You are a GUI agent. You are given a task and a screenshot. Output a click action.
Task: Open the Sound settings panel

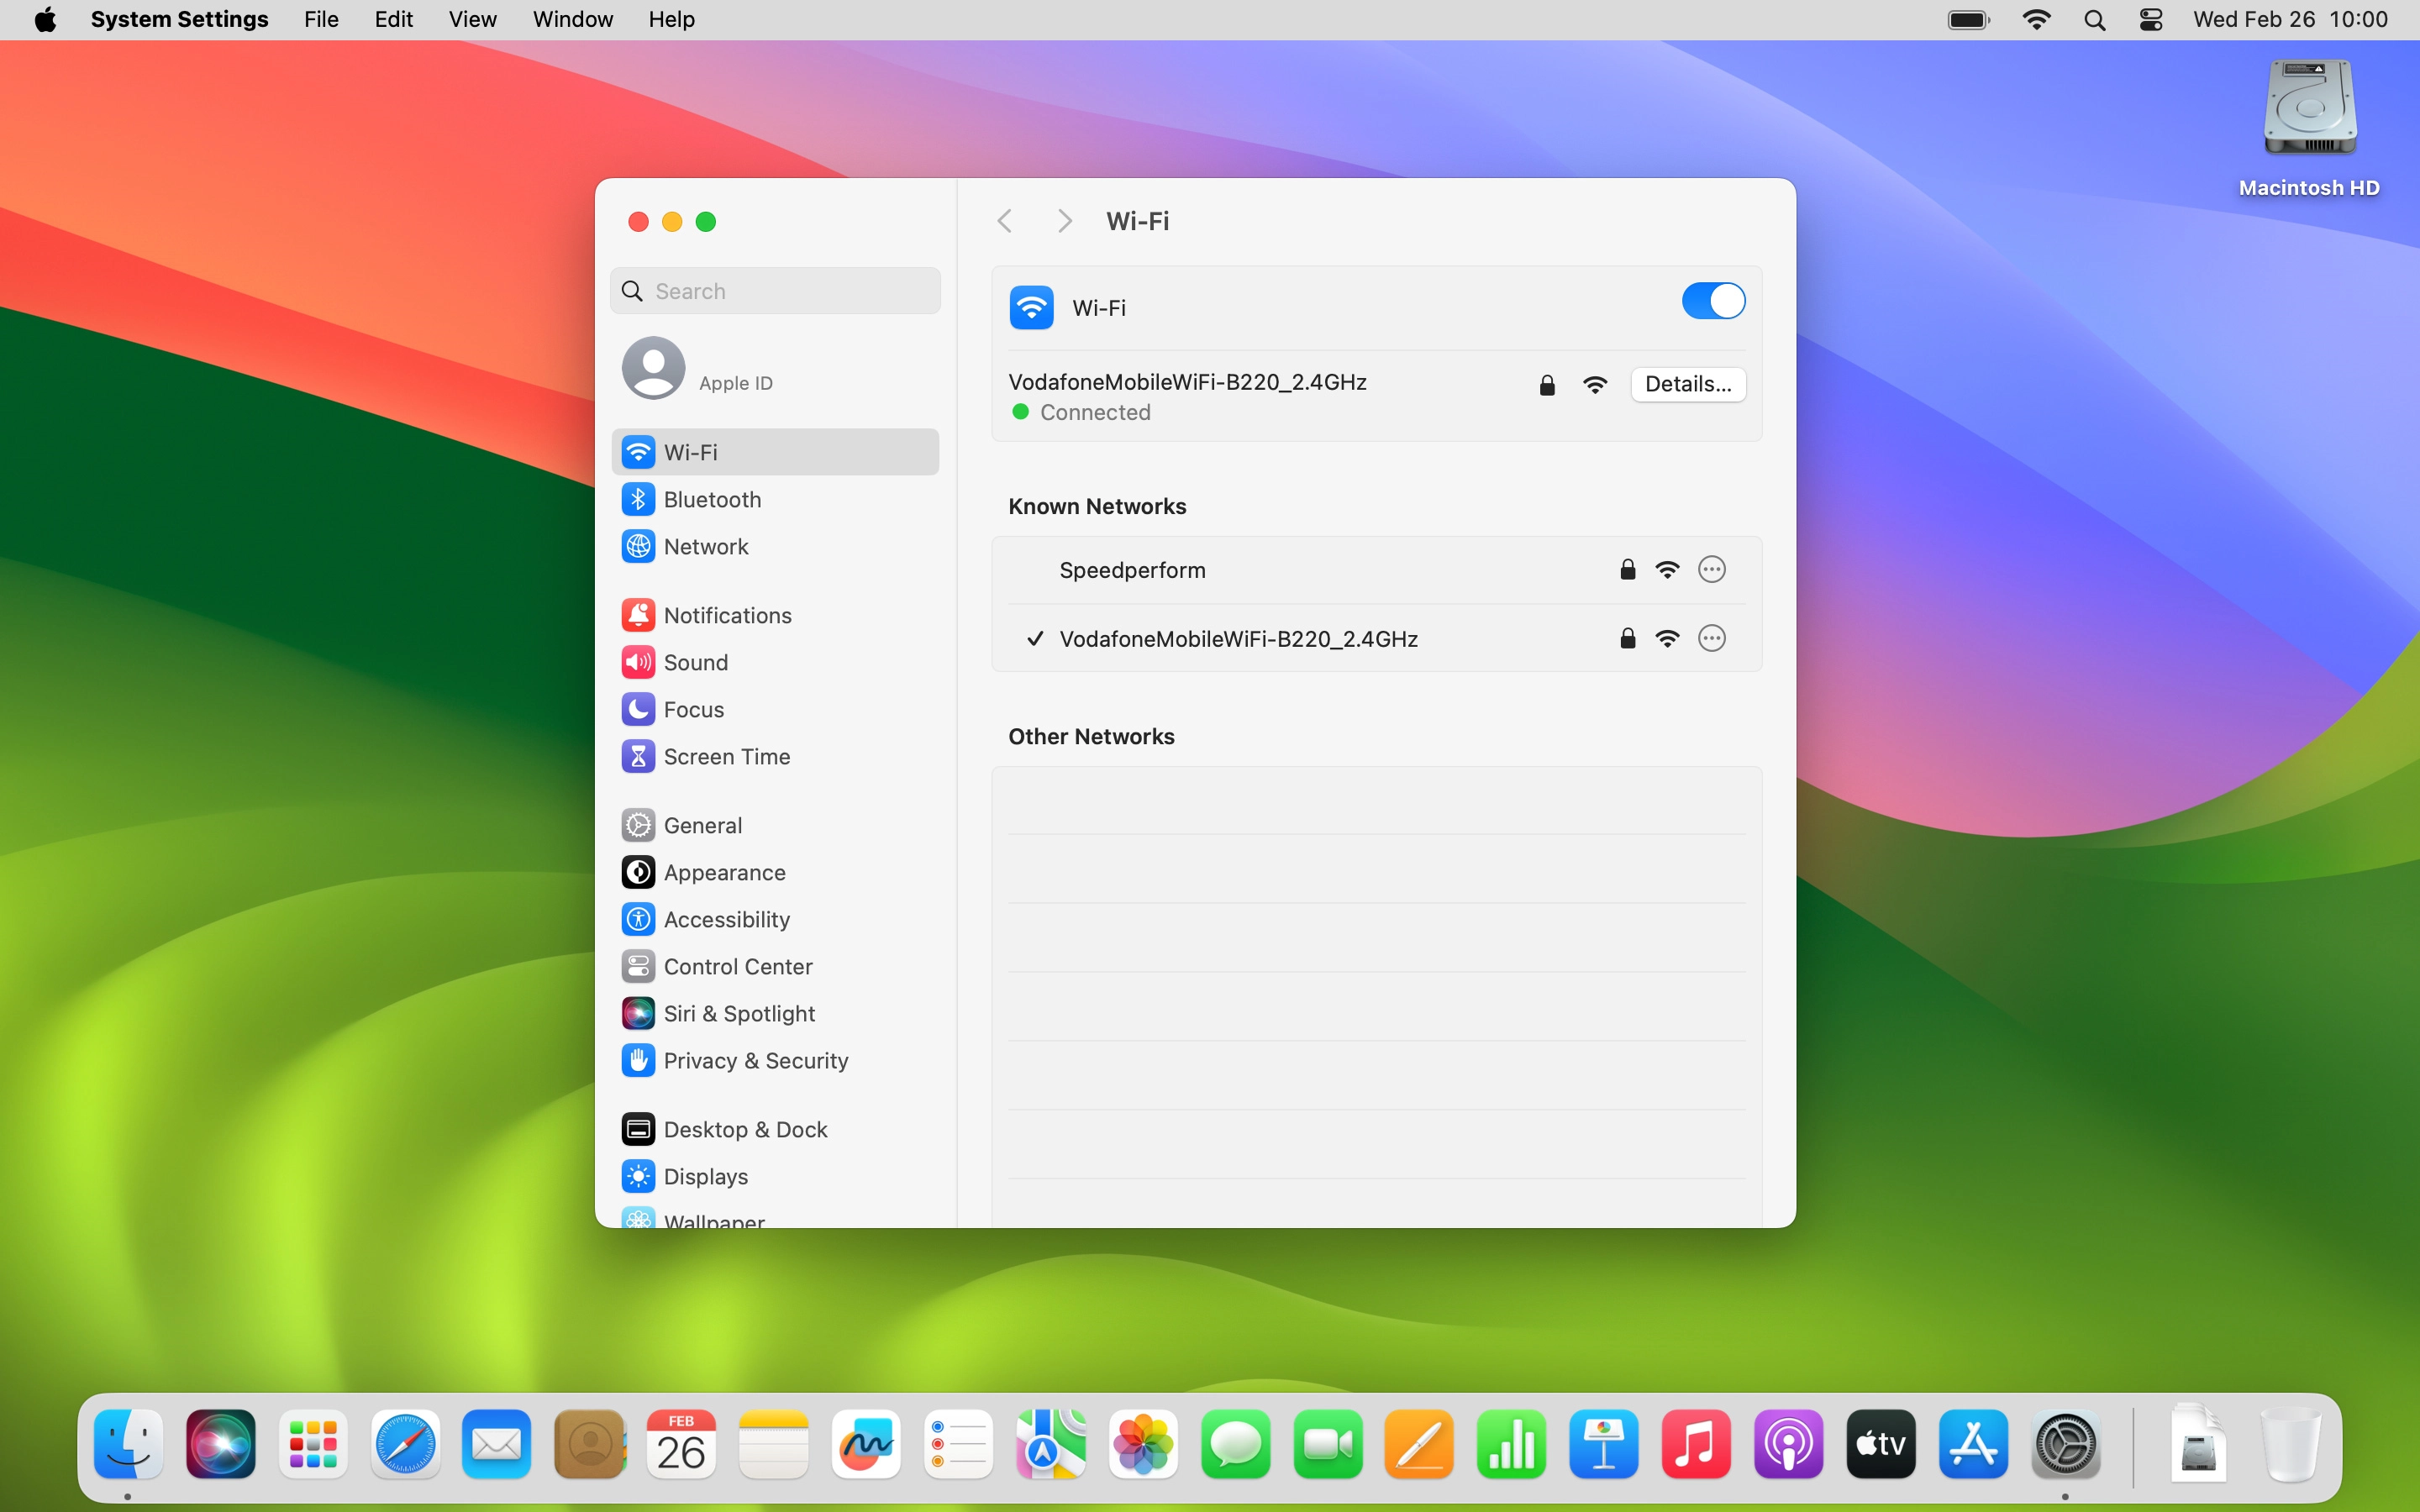pos(696,662)
